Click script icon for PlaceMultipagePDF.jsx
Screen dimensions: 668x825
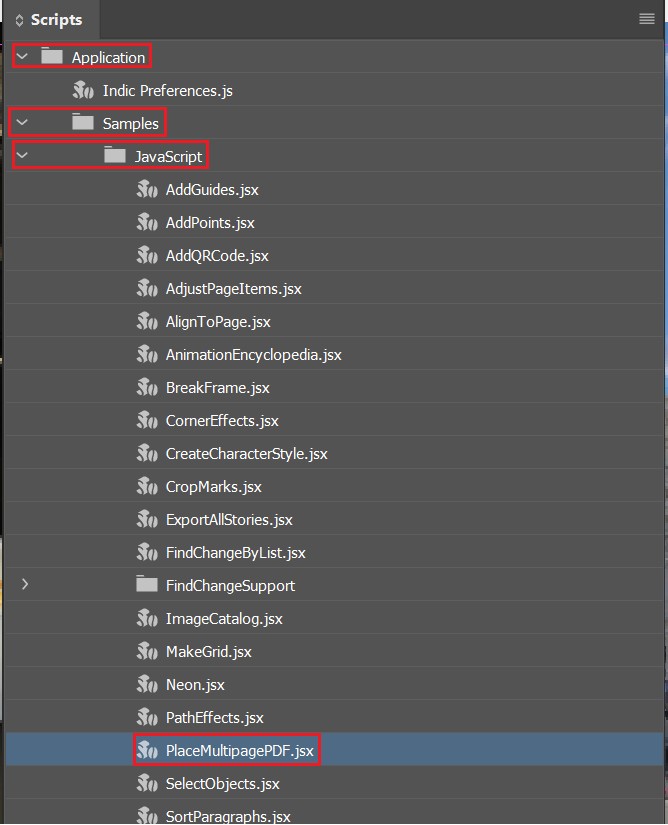[x=147, y=750]
